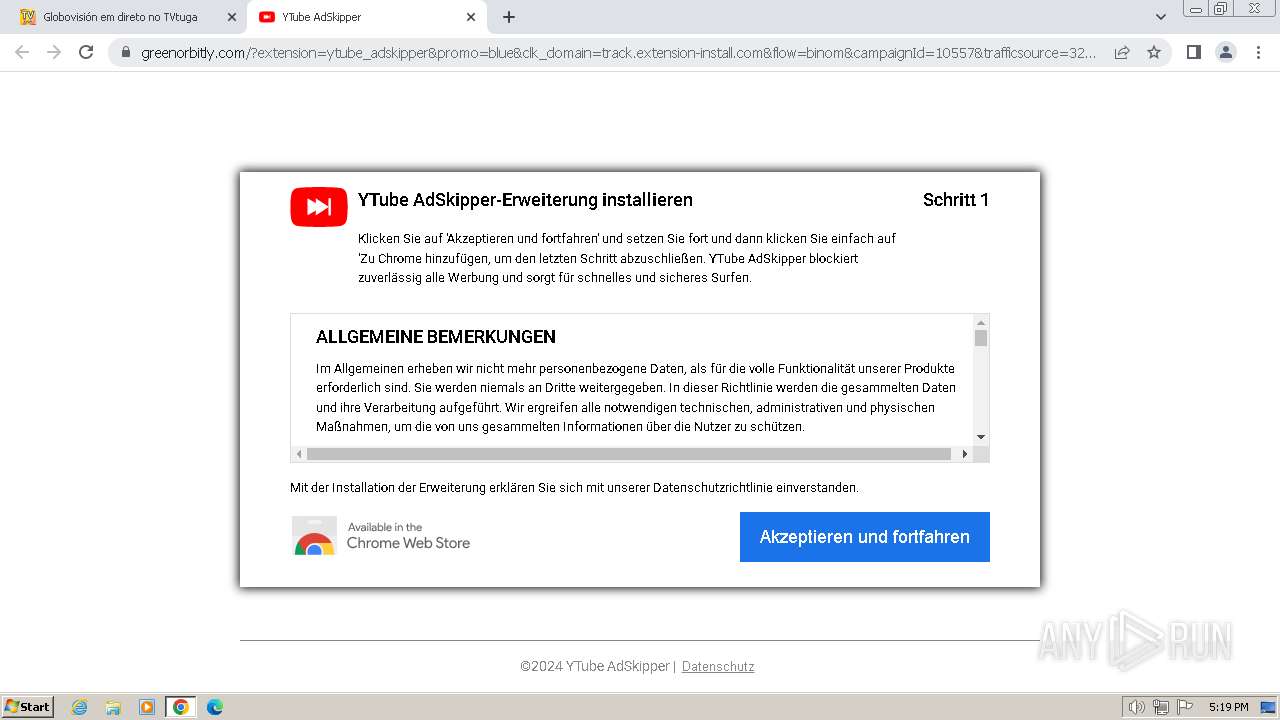
Task: Click the 5:19 PM taskbar clock
Action: (1228, 707)
